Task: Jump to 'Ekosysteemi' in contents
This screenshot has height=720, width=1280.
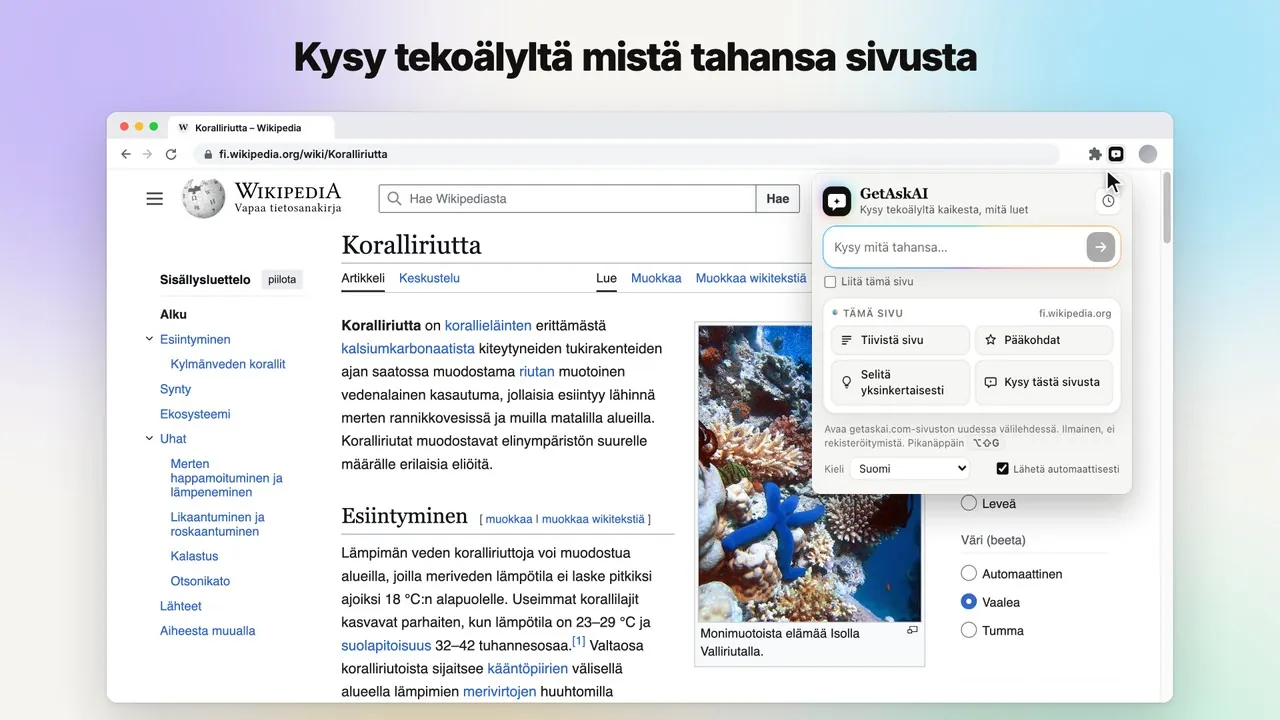Action: click(195, 414)
